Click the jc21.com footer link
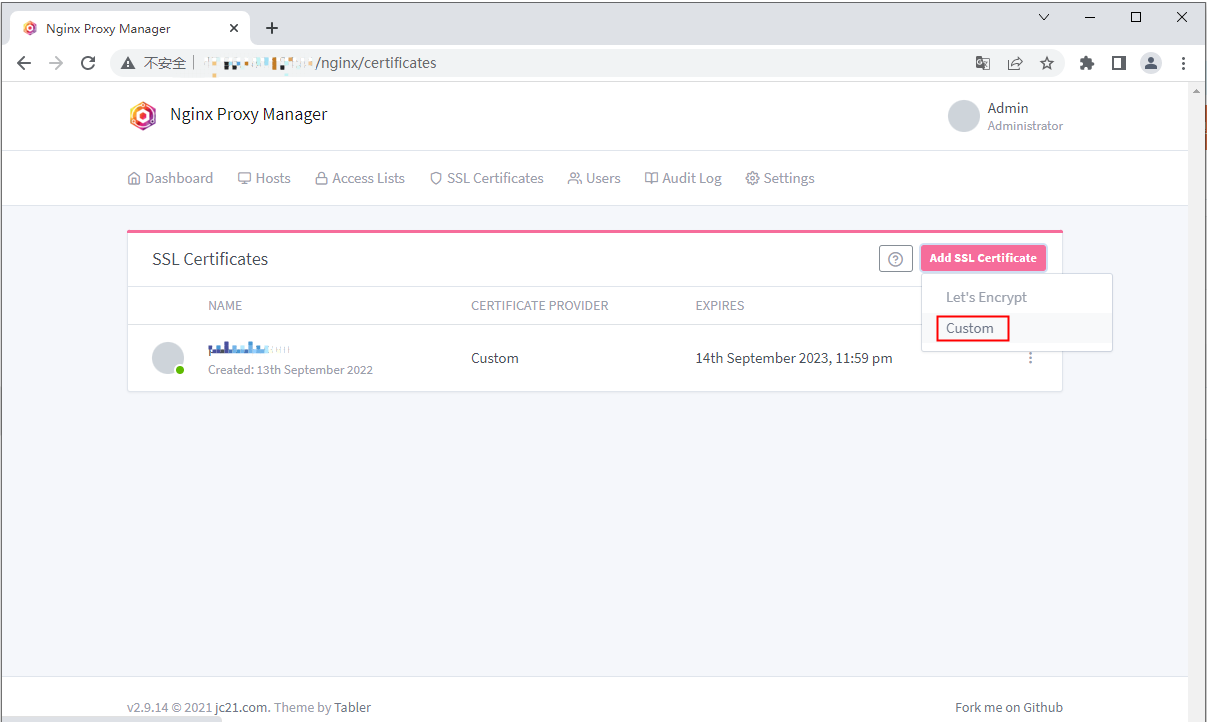The height and width of the screenshot is (722, 1207). (241, 707)
